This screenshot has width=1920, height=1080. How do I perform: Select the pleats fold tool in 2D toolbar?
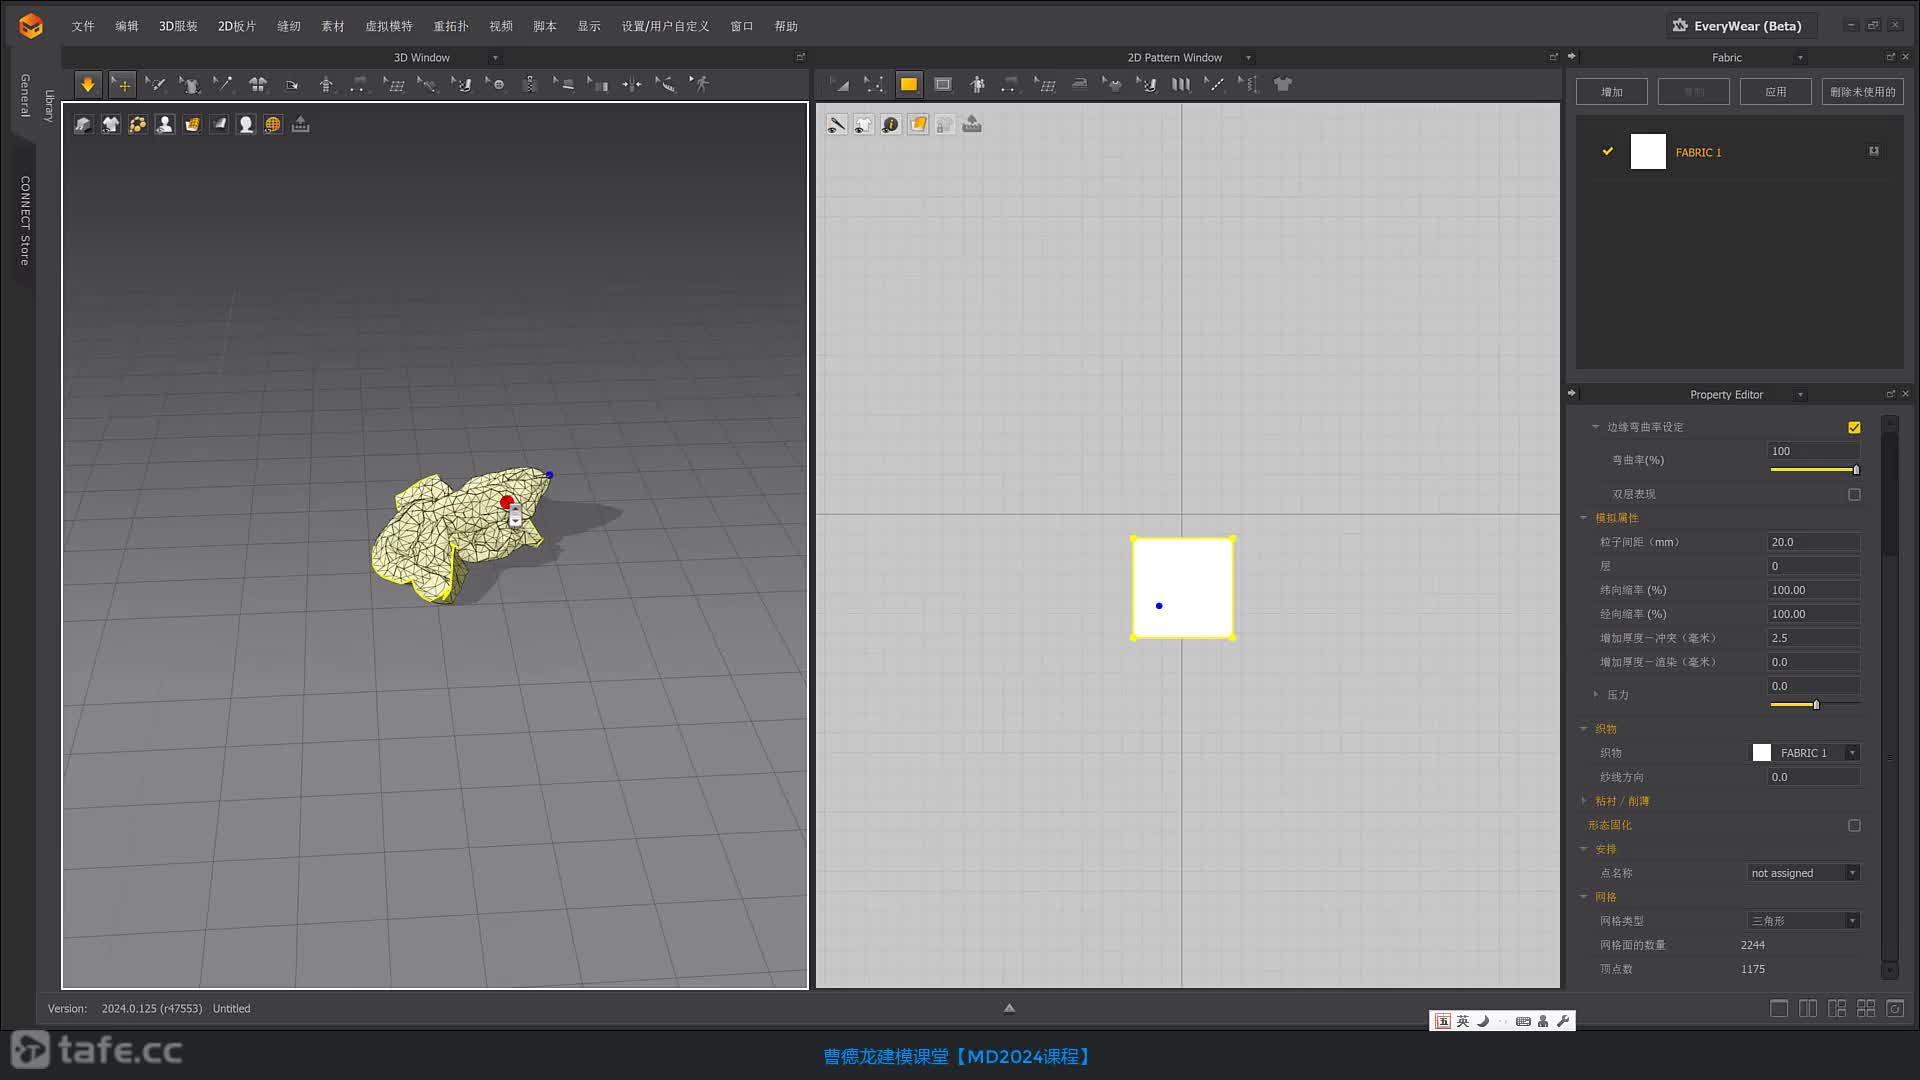1181,85
